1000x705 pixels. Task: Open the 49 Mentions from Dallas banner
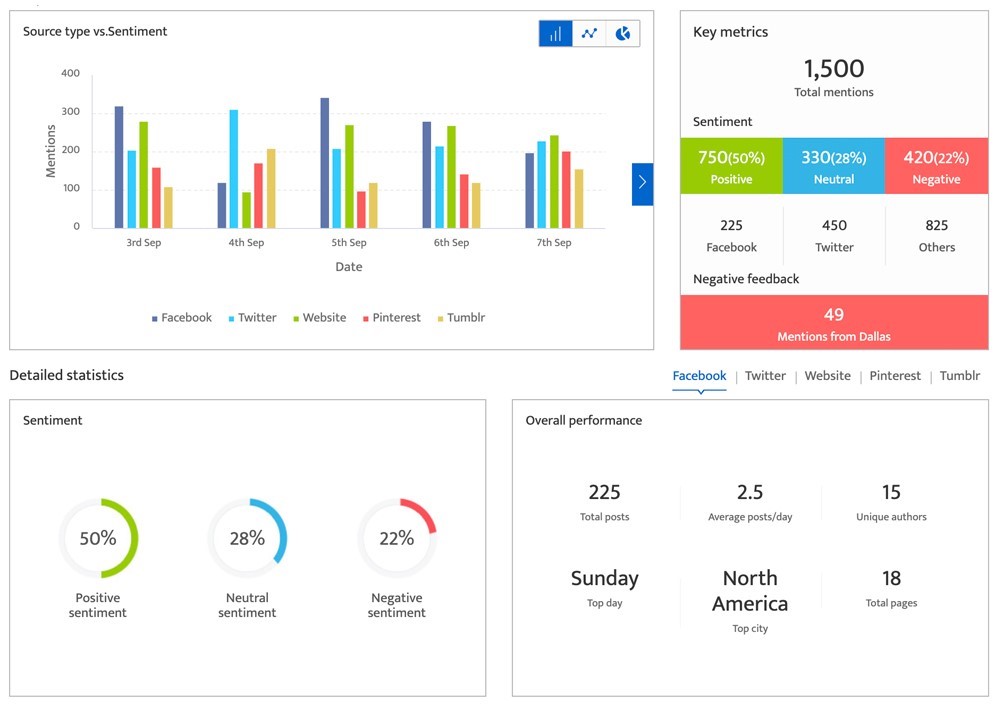[834, 322]
